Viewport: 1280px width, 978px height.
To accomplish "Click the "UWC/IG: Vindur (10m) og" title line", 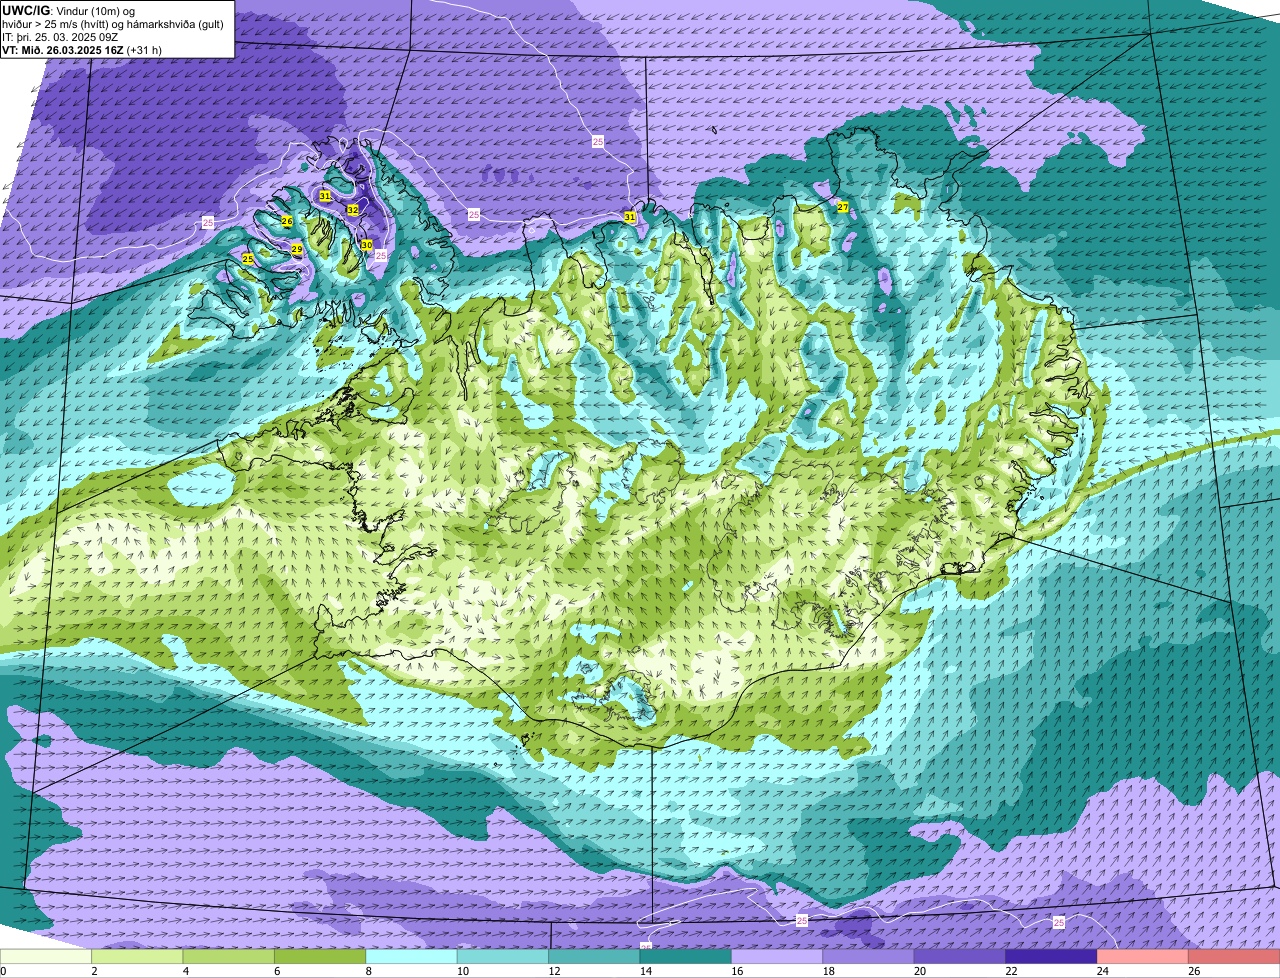I will coord(68,10).
